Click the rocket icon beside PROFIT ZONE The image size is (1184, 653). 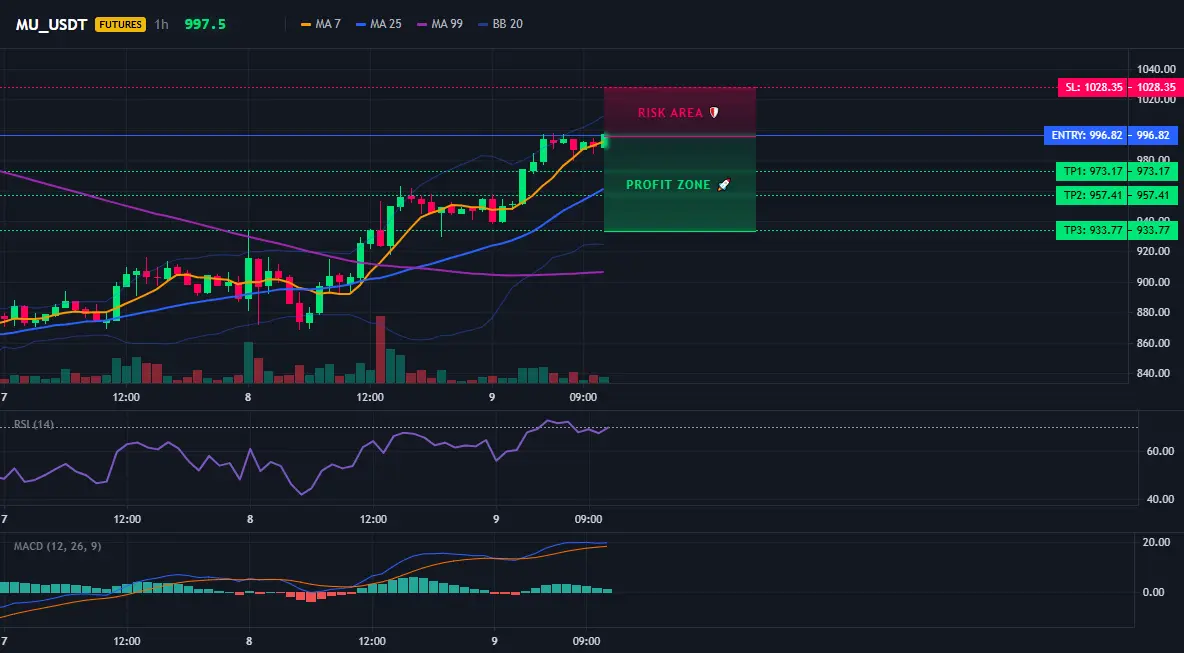(723, 185)
